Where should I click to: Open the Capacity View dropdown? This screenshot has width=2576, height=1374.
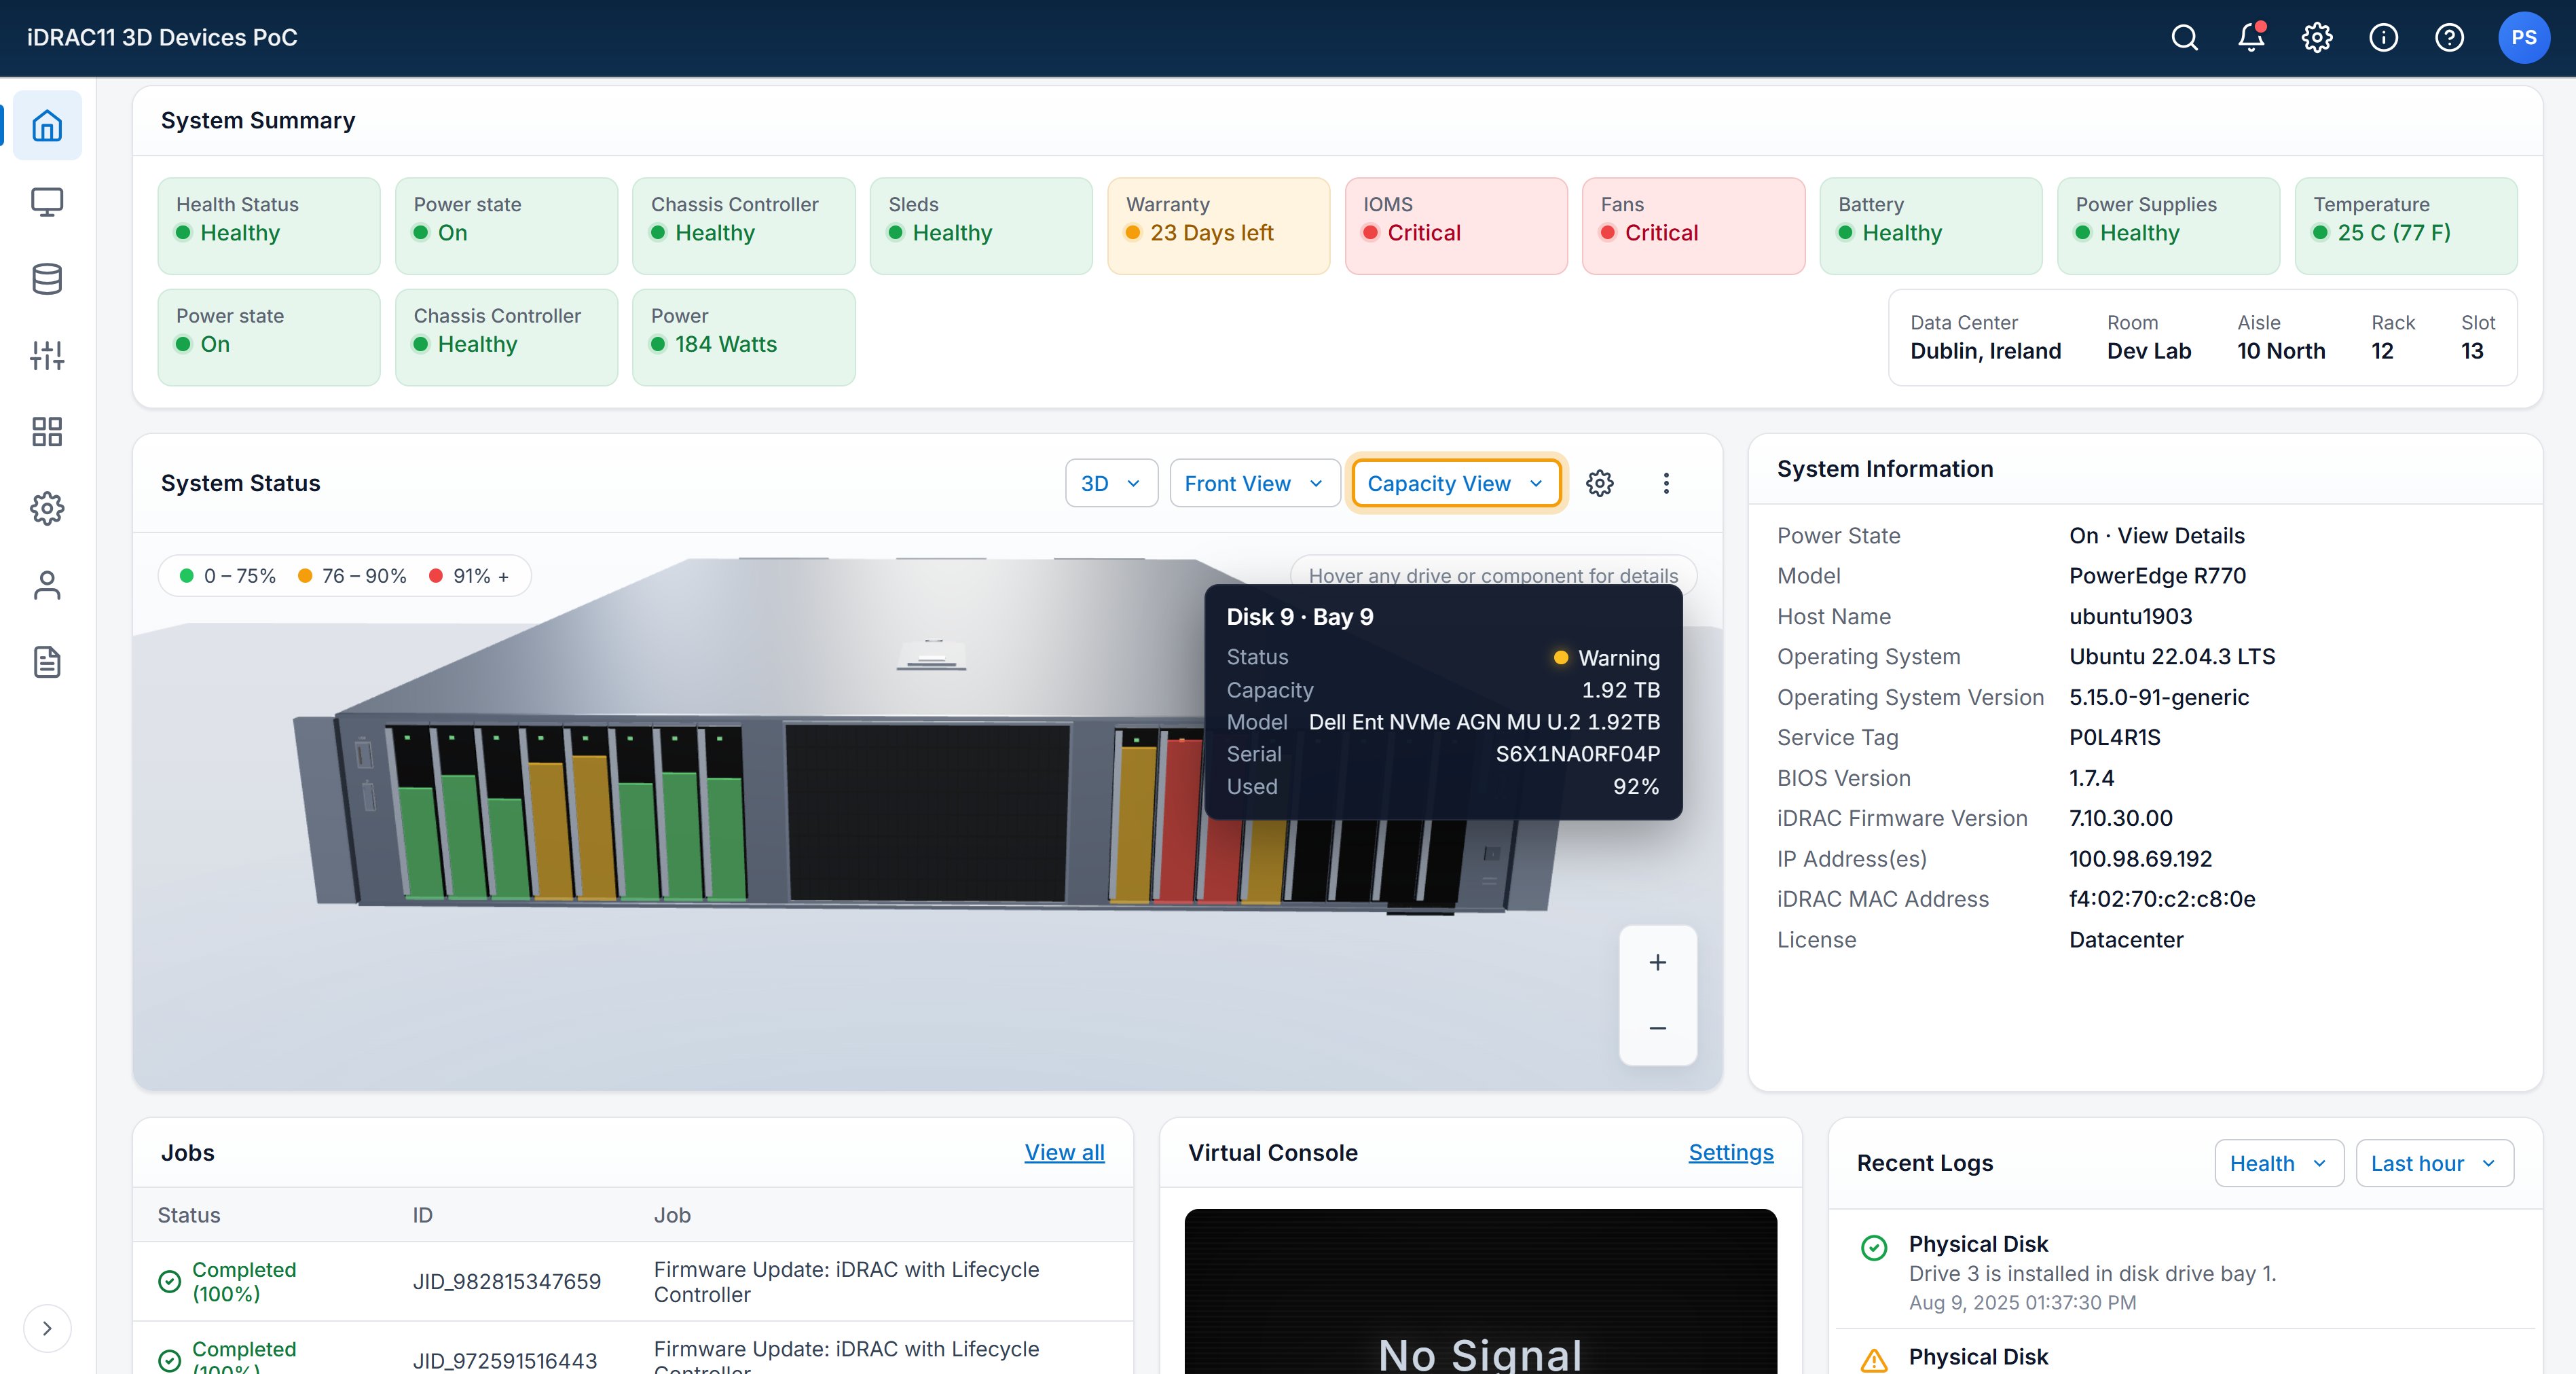(x=1456, y=484)
